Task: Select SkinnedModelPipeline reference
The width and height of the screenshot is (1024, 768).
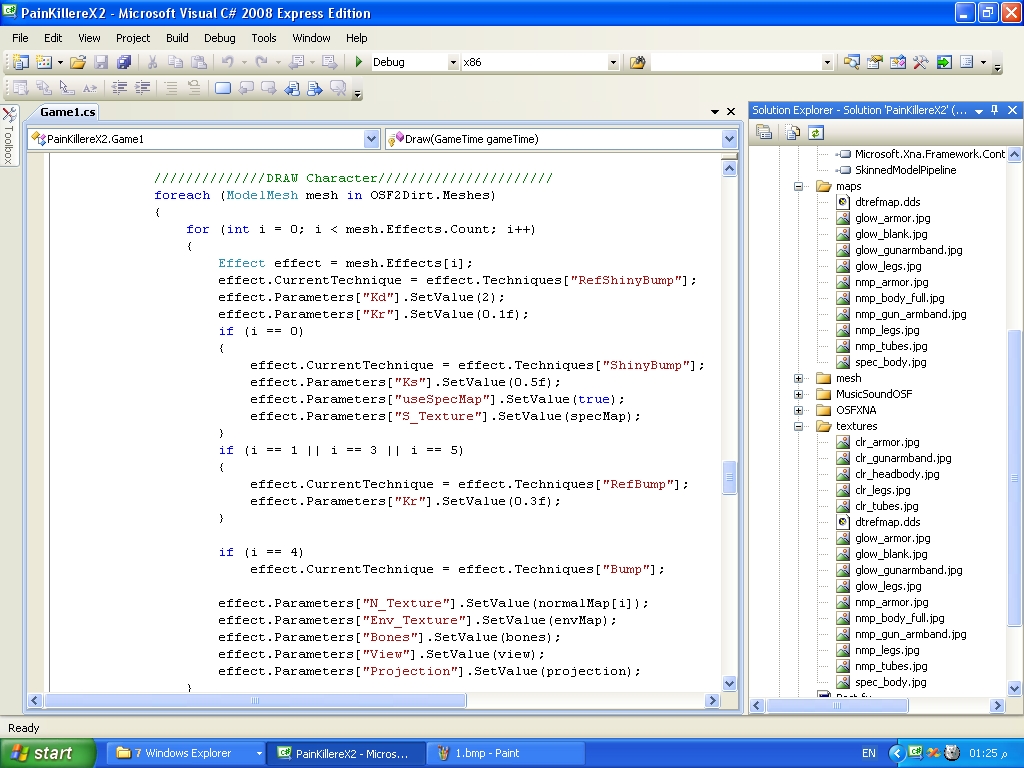Action: coord(905,170)
